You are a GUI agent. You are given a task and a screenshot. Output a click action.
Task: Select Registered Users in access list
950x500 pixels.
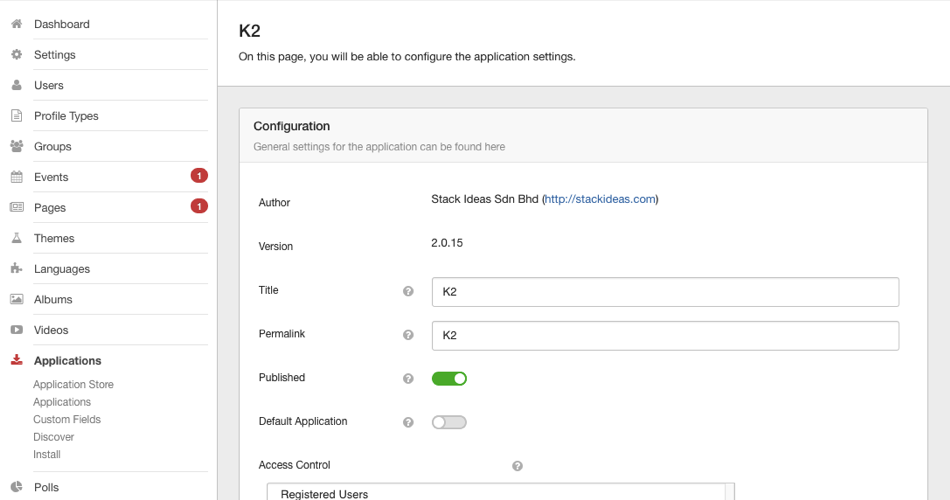(324, 493)
